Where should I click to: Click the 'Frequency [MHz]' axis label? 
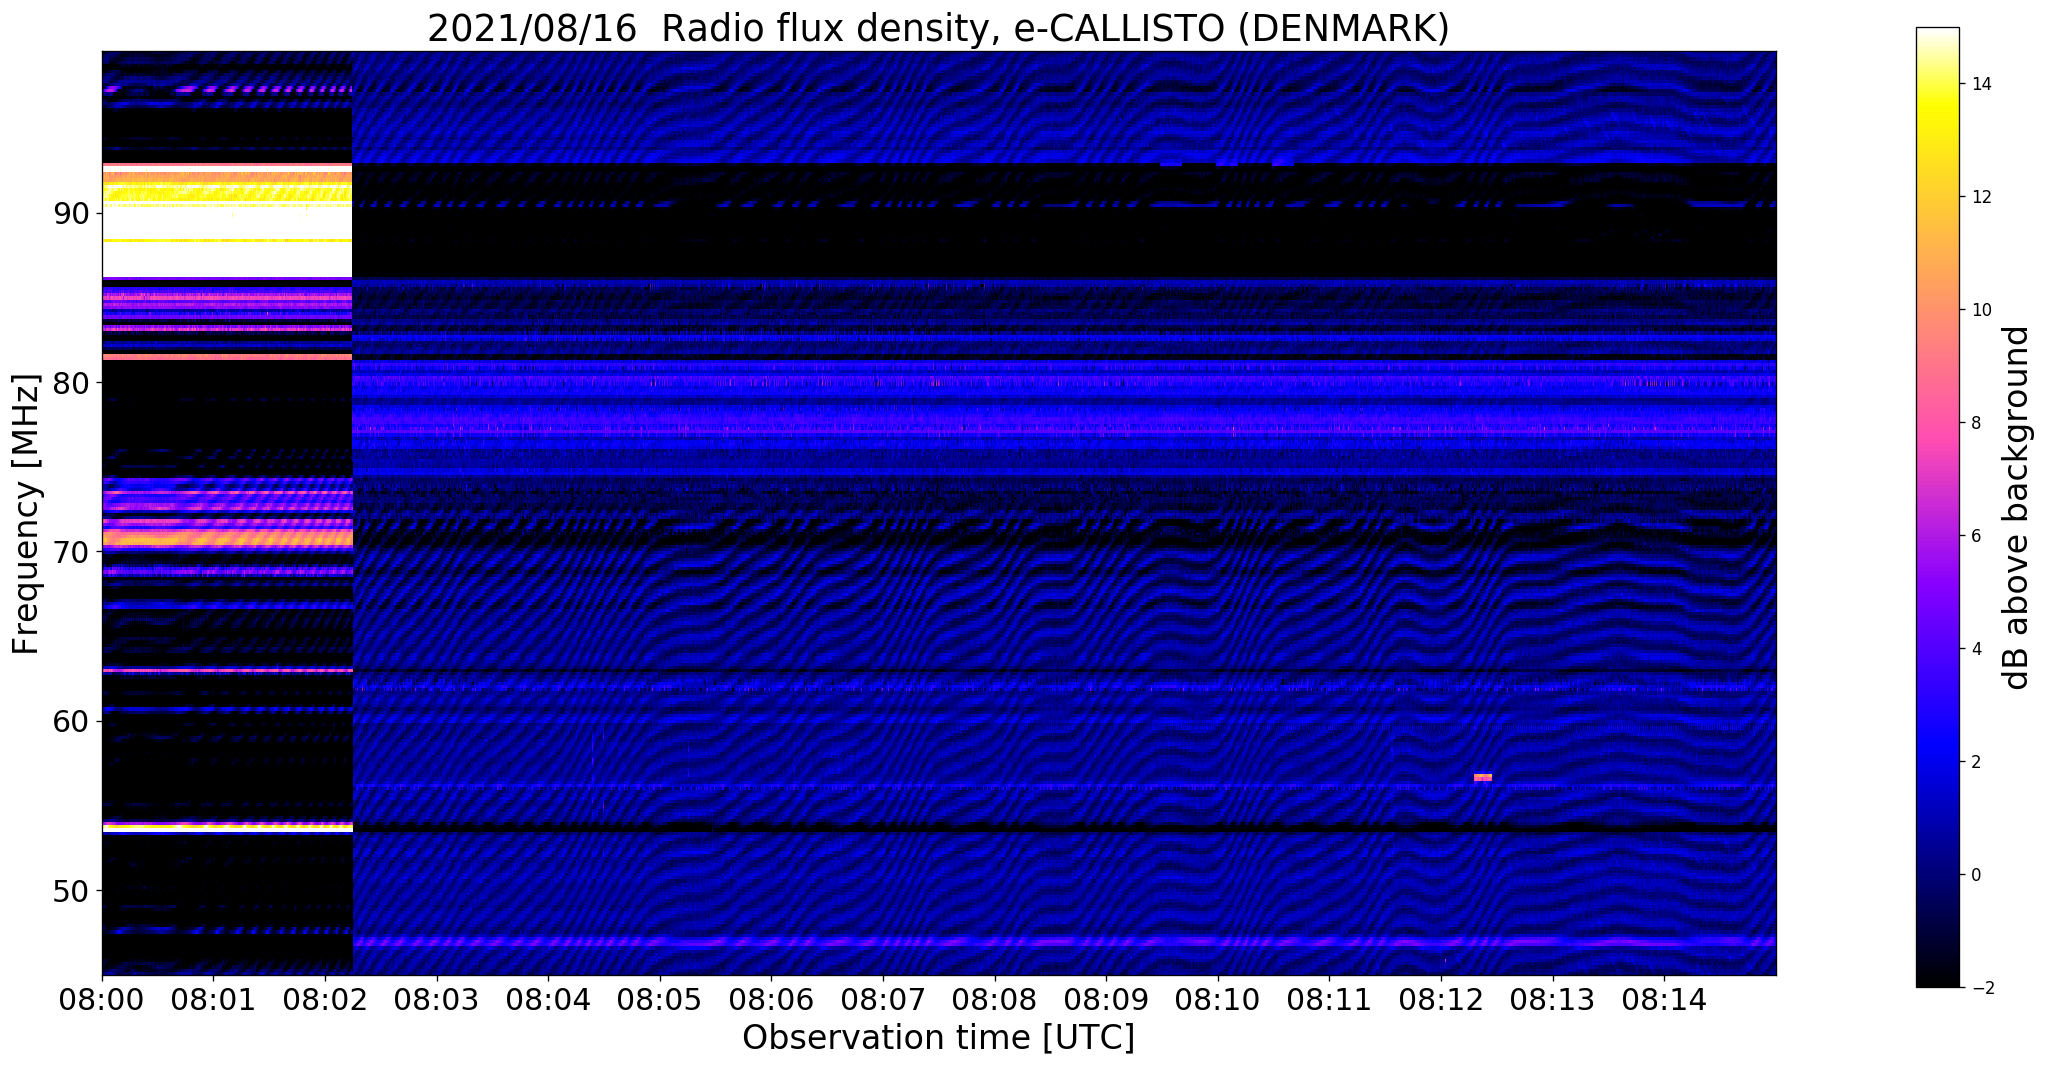(x=27, y=514)
